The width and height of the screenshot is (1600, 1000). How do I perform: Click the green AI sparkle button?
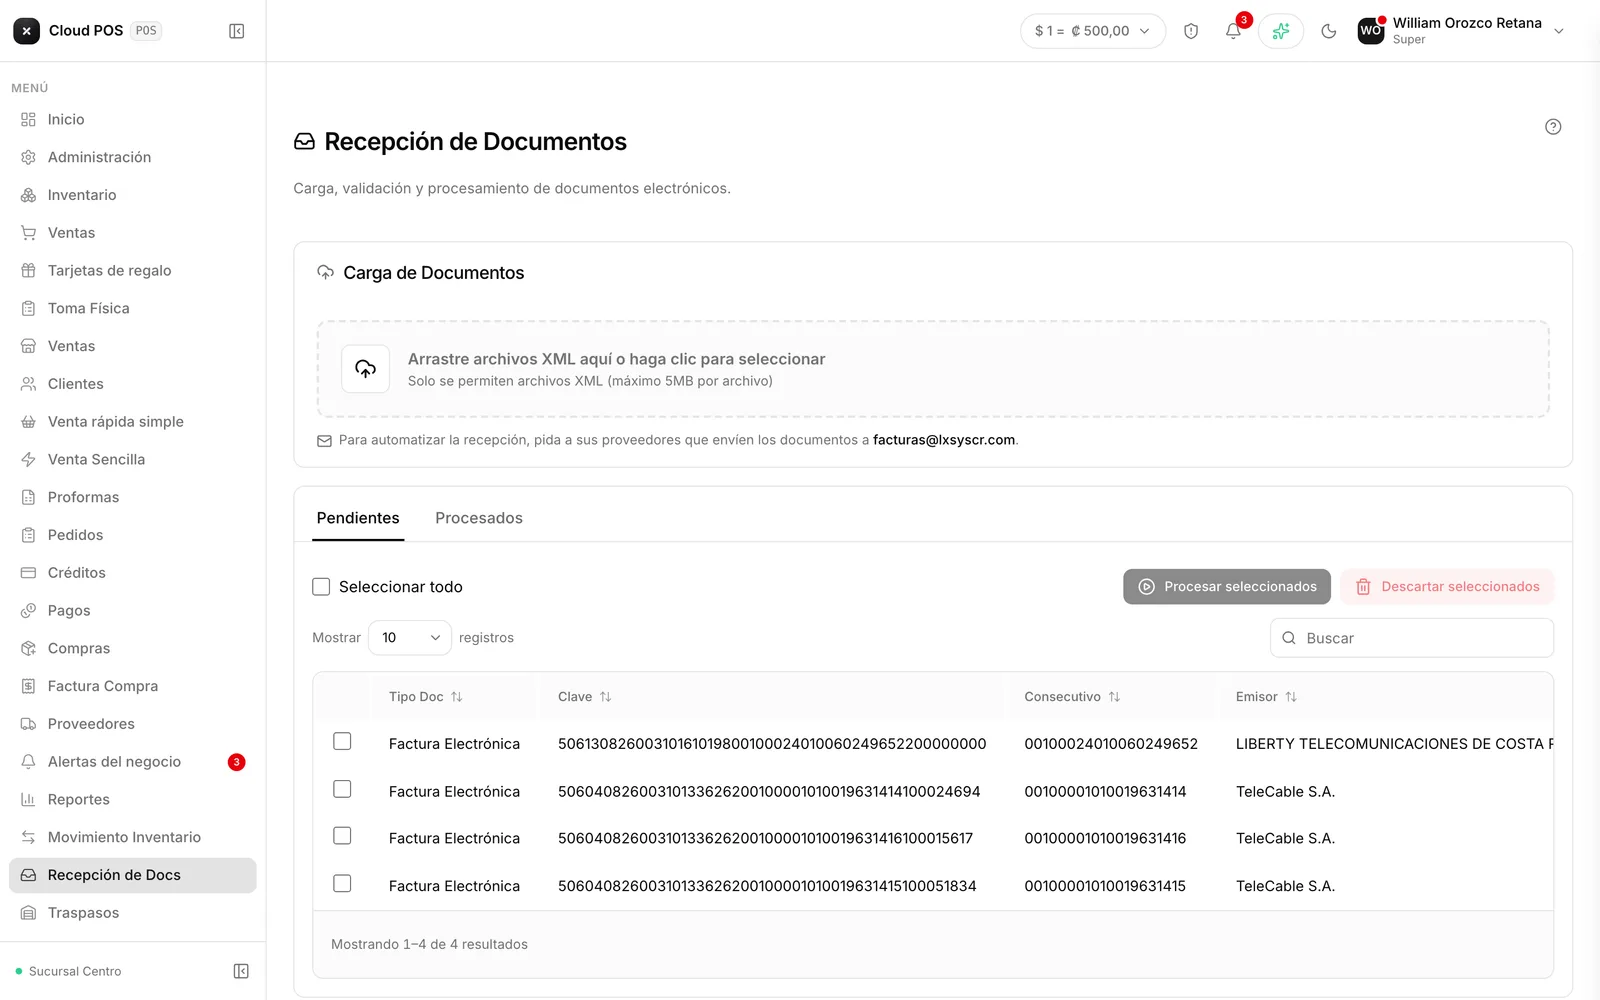pos(1281,31)
